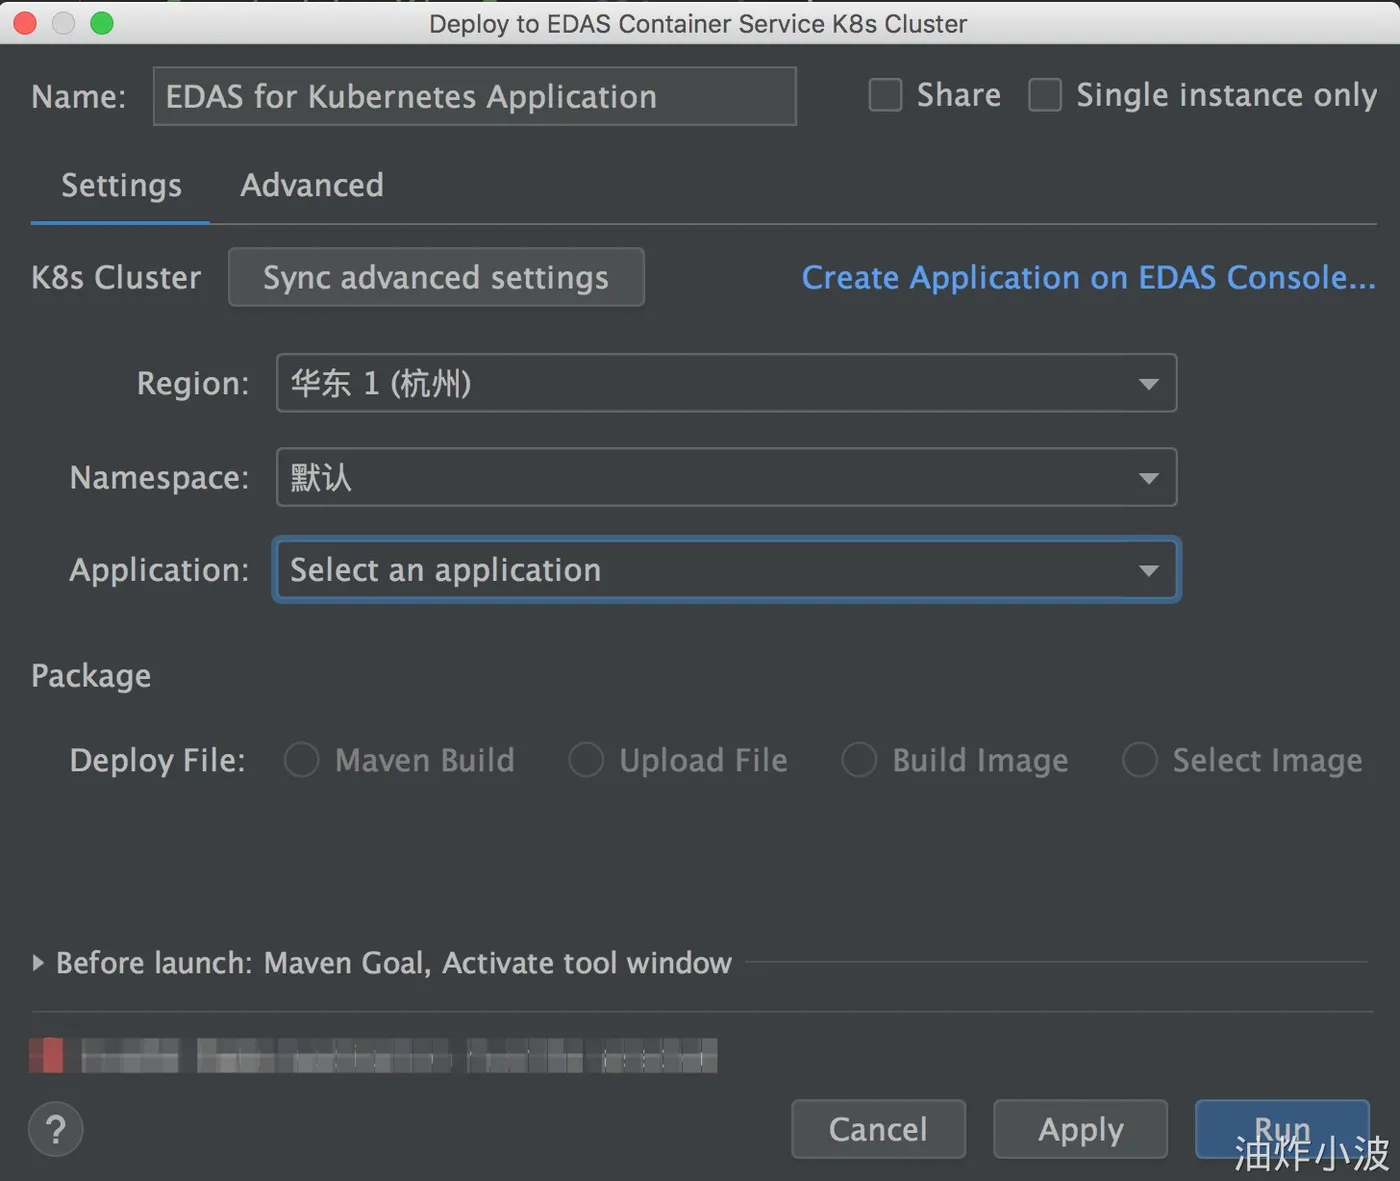The image size is (1400, 1181).
Task: Open the Select an application dropdown
Action: point(726,570)
